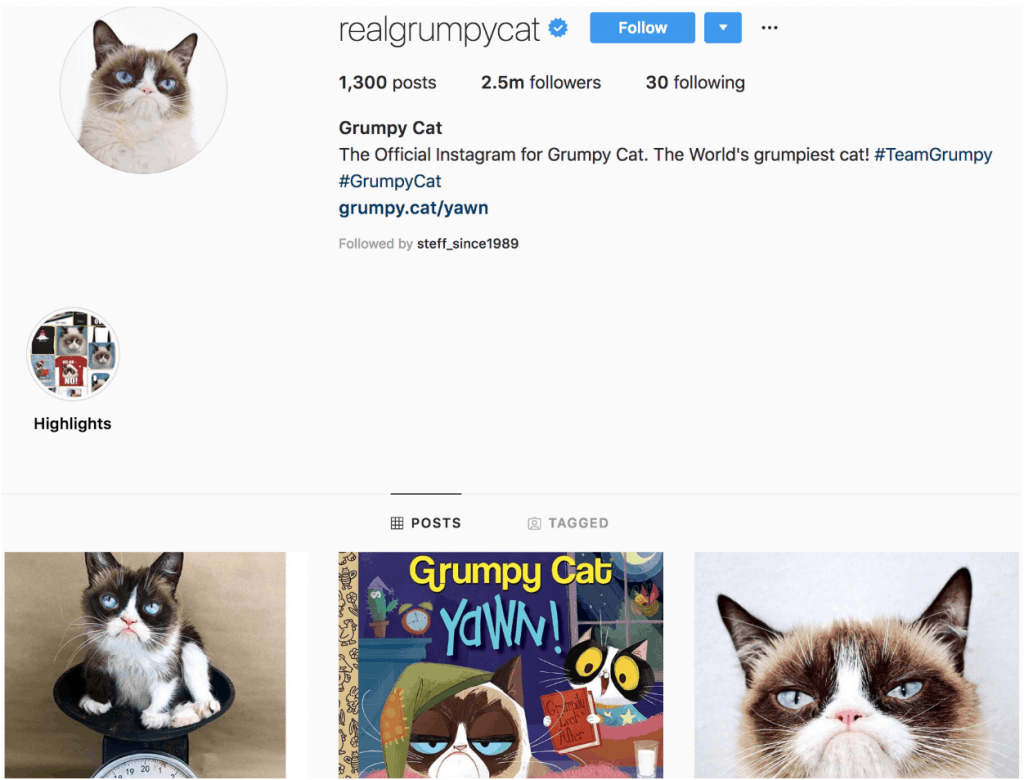The image size is (1024, 780).
Task: Click the blue verified badge icon
Action: coord(558,28)
